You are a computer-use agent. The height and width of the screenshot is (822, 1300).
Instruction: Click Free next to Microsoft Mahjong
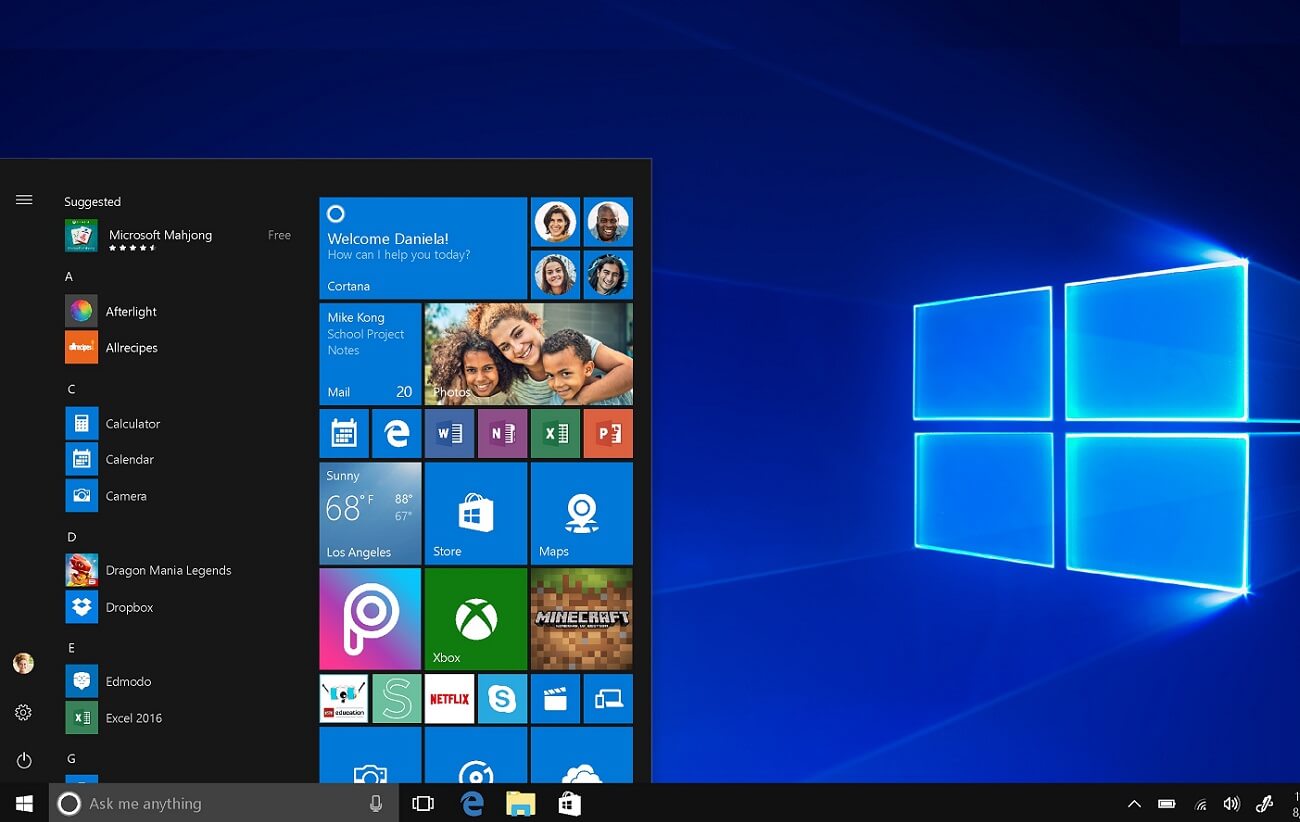tap(279, 234)
